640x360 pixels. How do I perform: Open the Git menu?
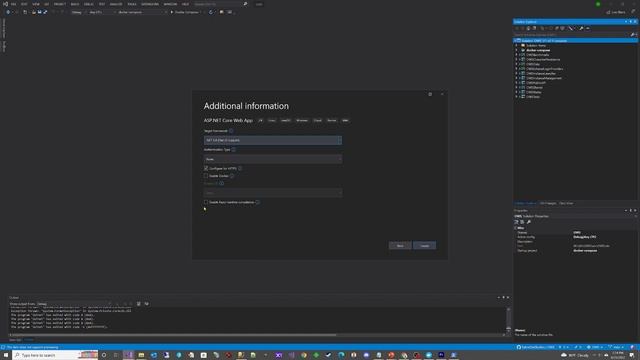(x=47, y=4)
